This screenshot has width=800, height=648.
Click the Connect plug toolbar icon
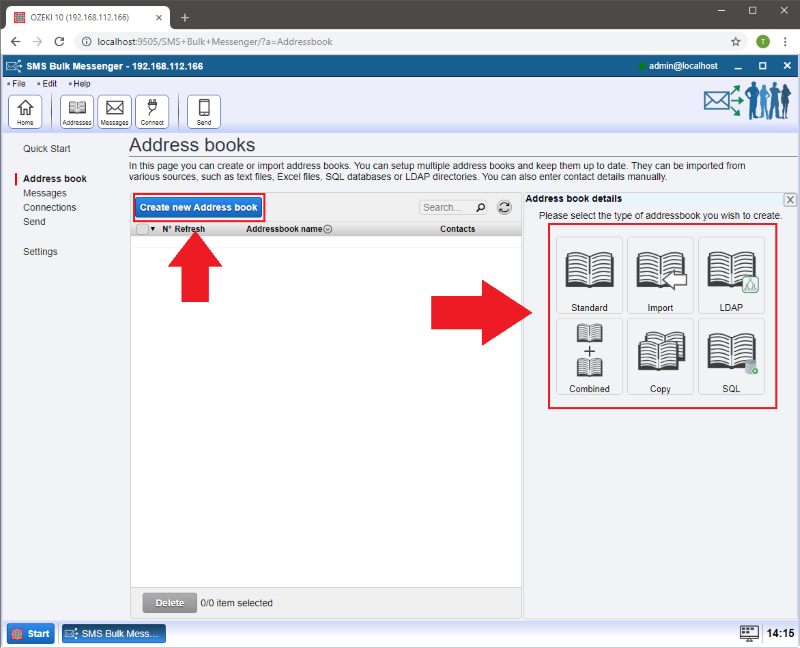[152, 111]
